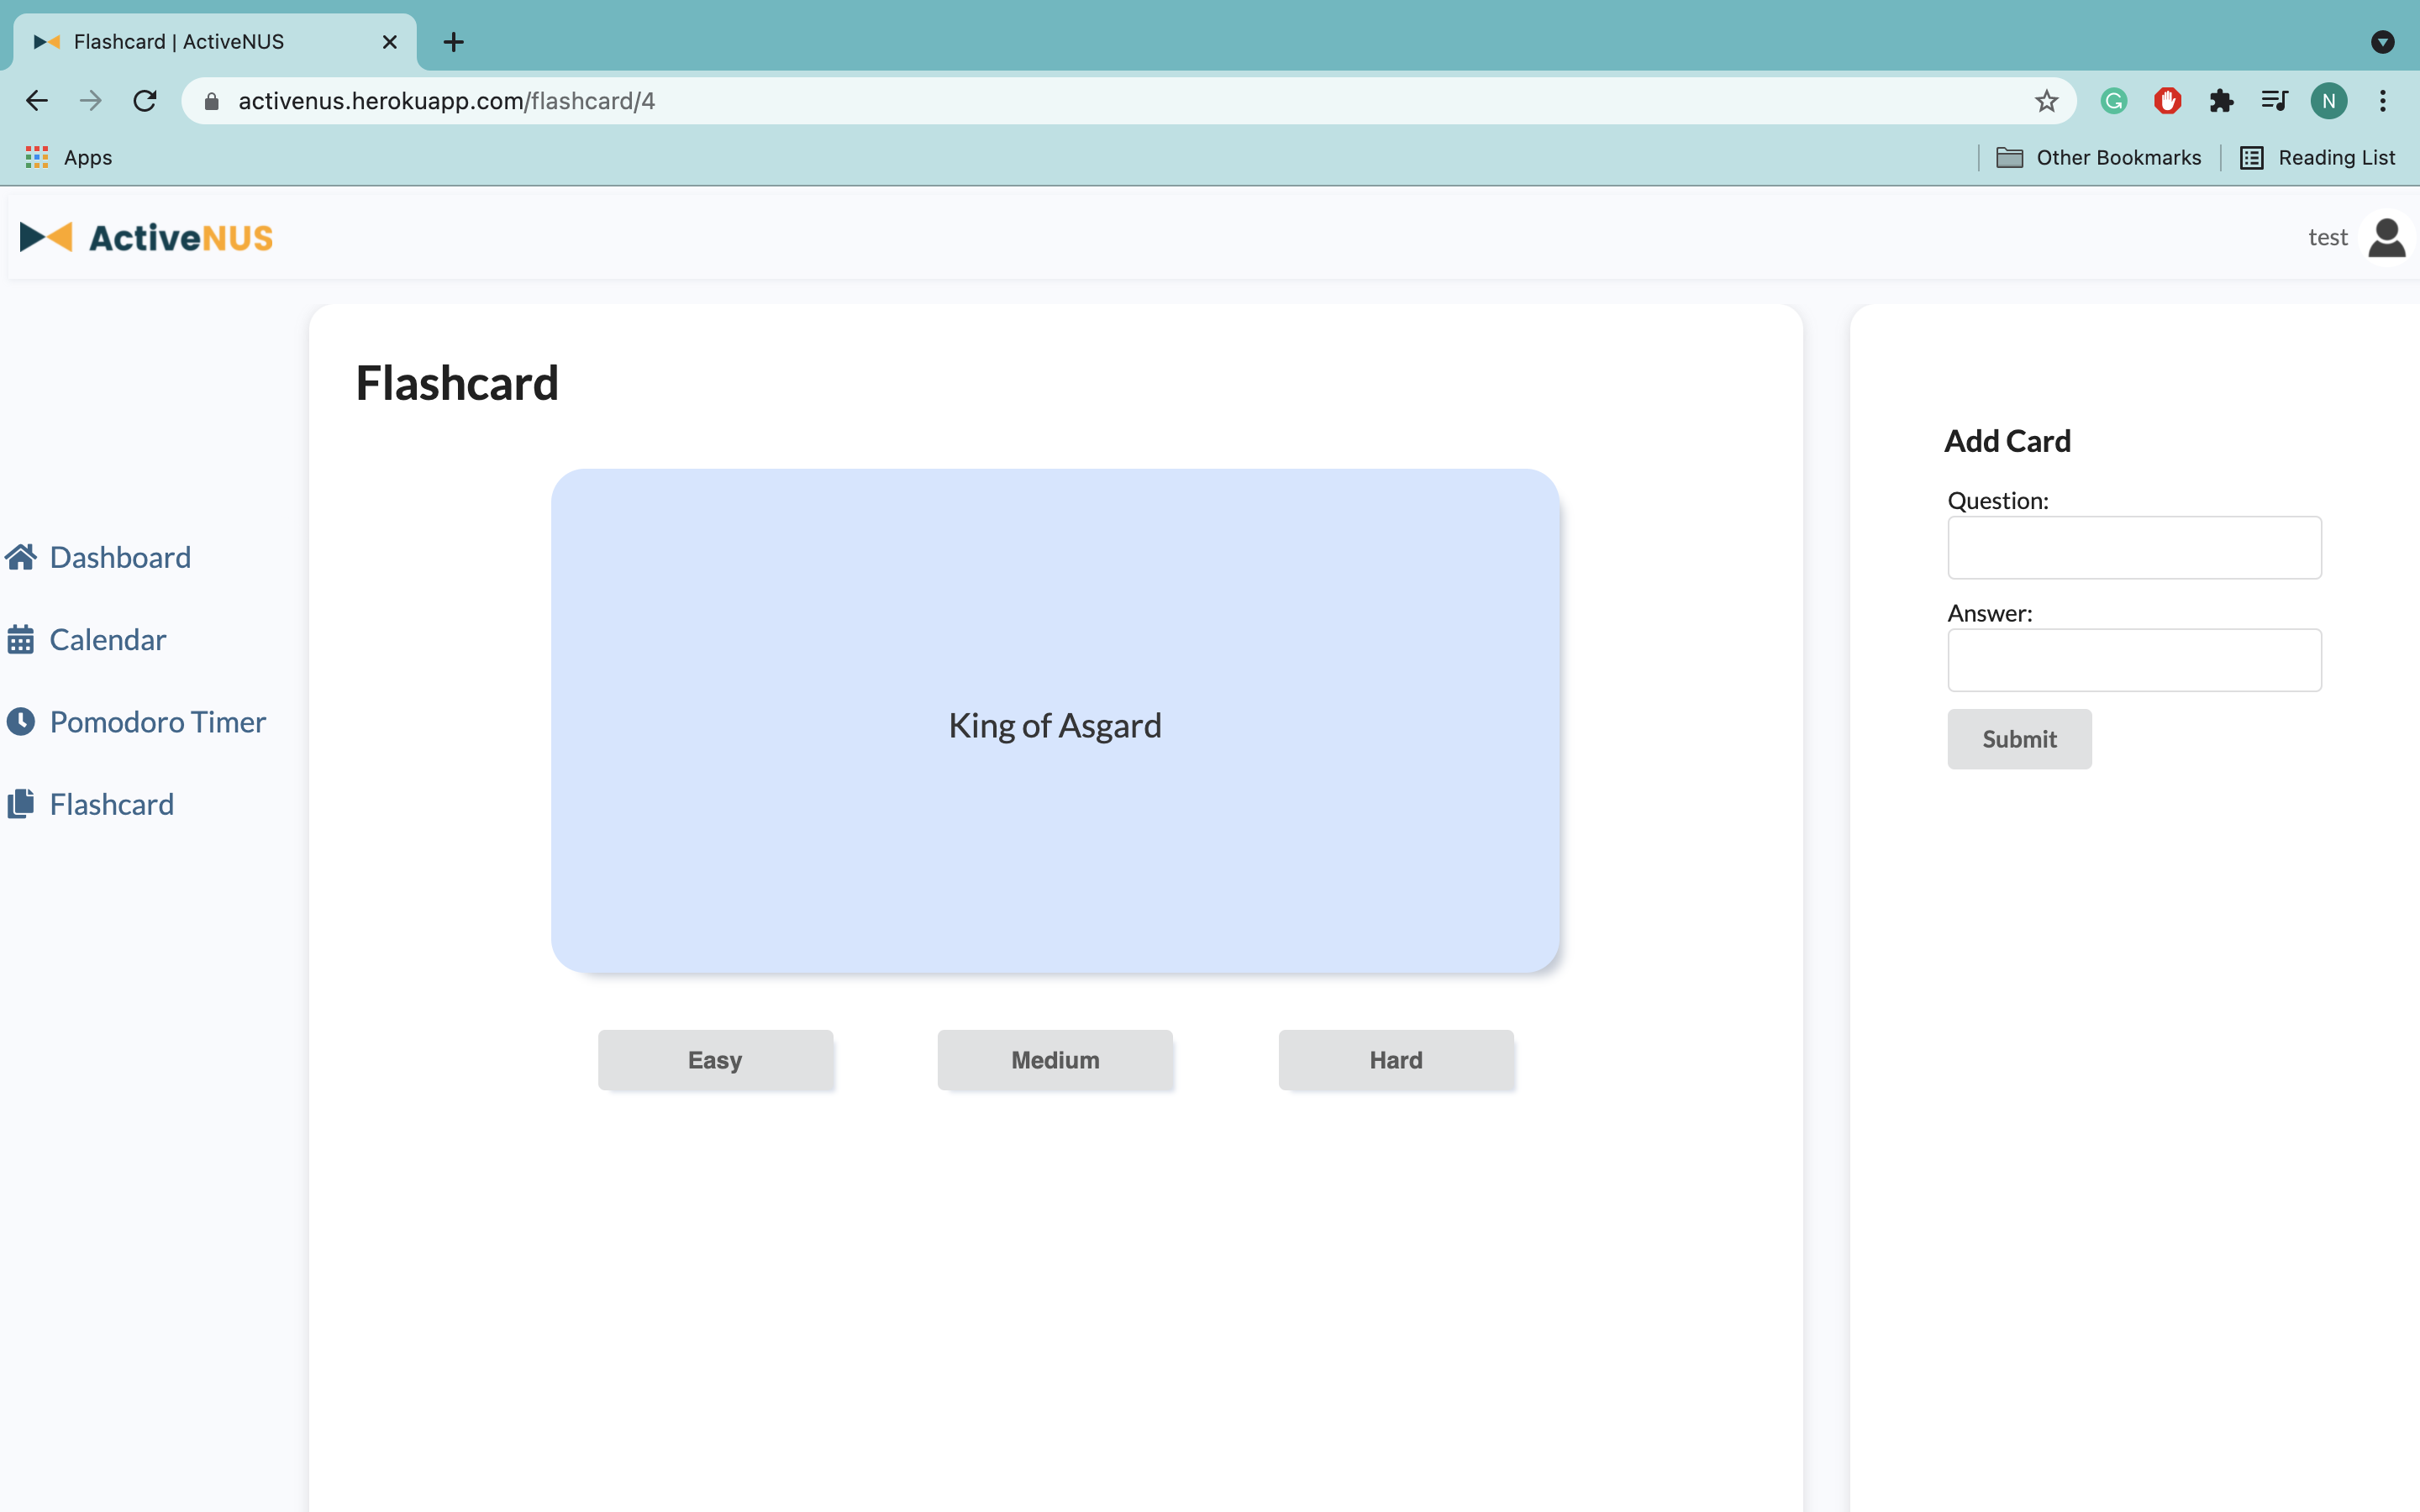Open the Reading List
The width and height of the screenshot is (2420, 1512).
point(2317,157)
